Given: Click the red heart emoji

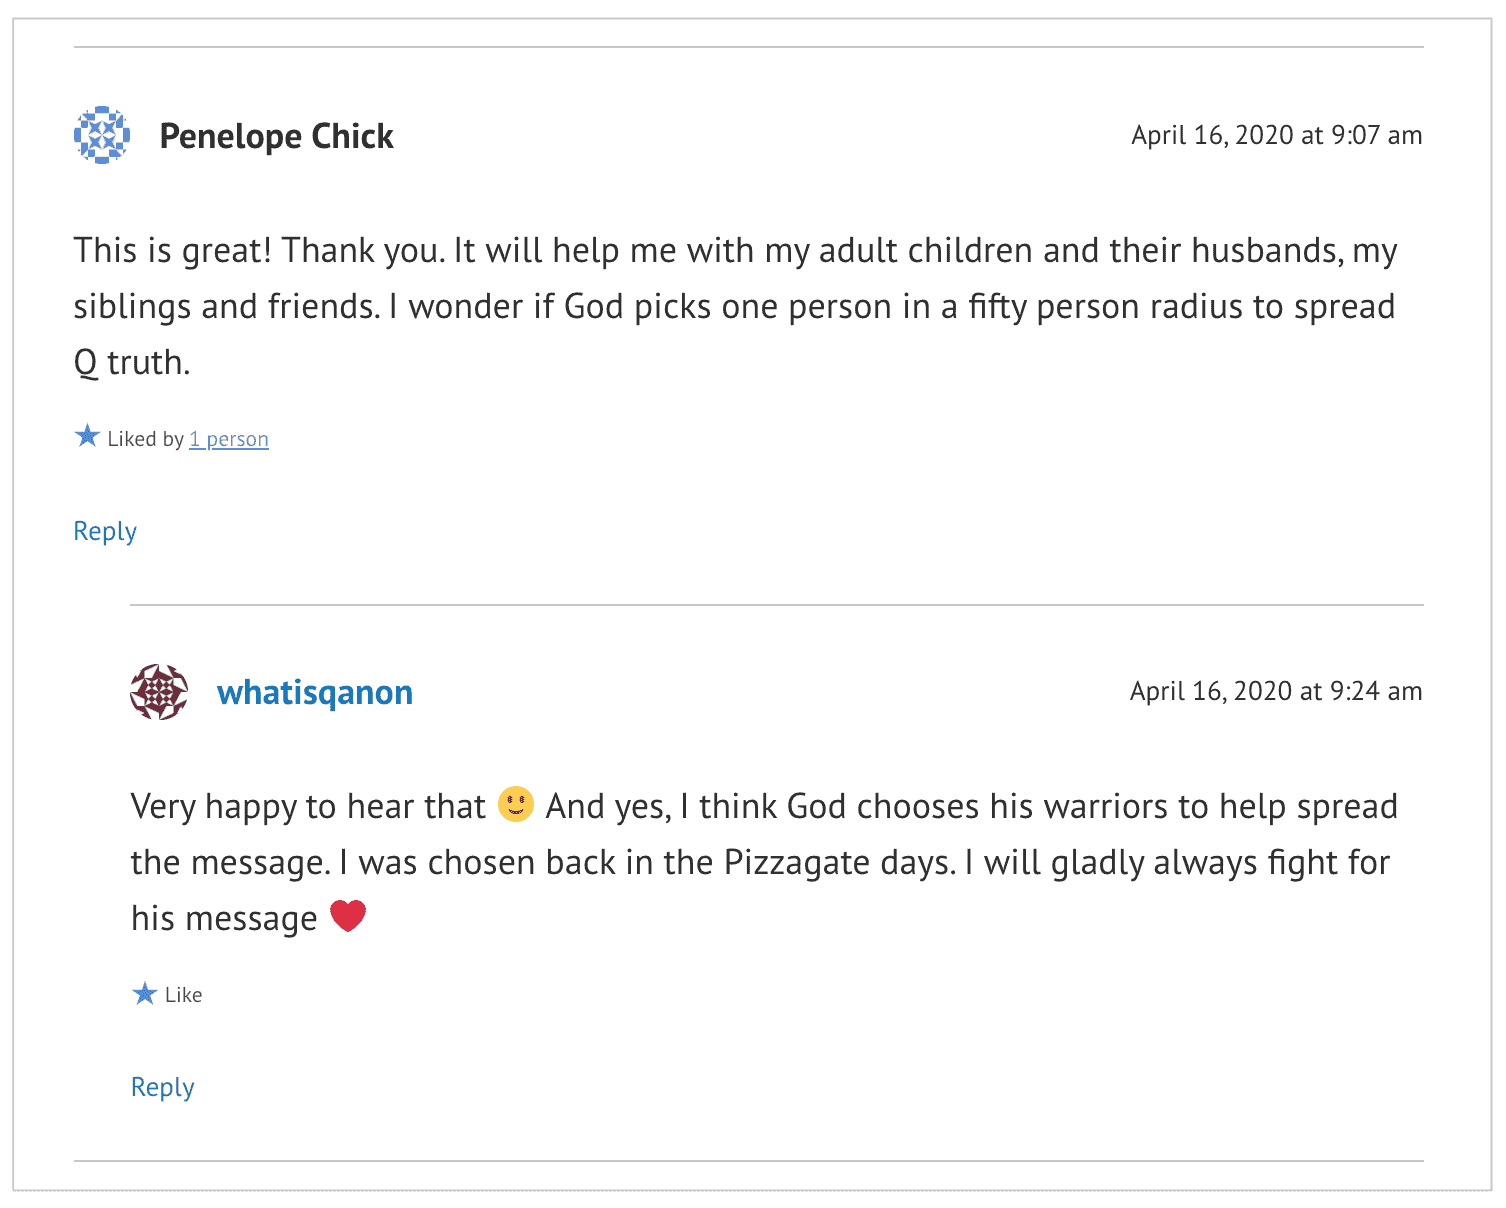Looking at the screenshot, I should point(348,916).
